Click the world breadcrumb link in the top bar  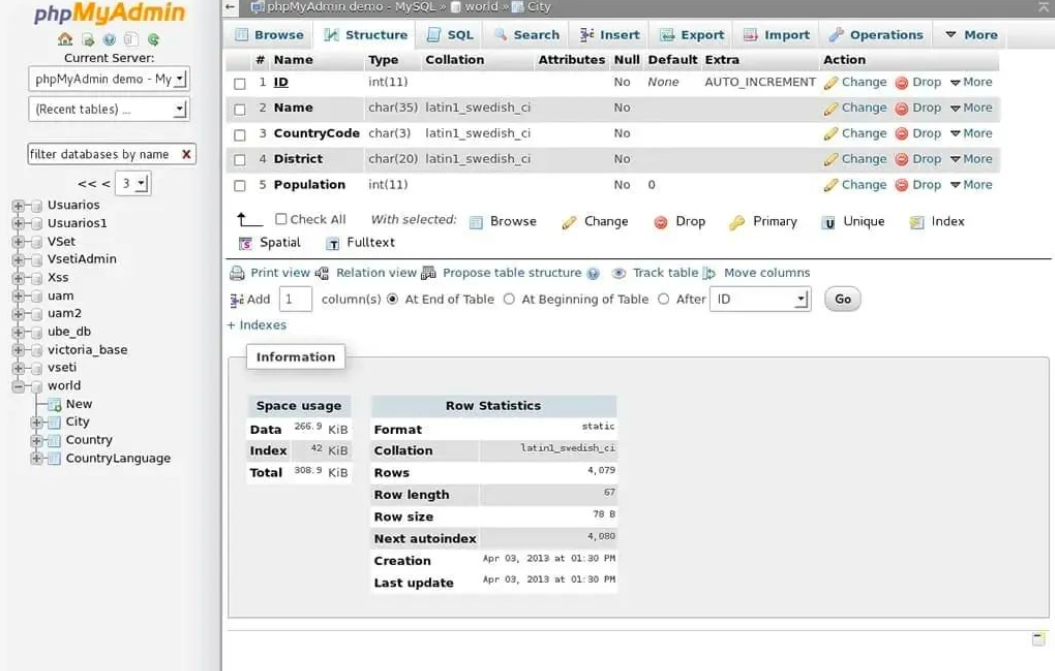coord(481,7)
